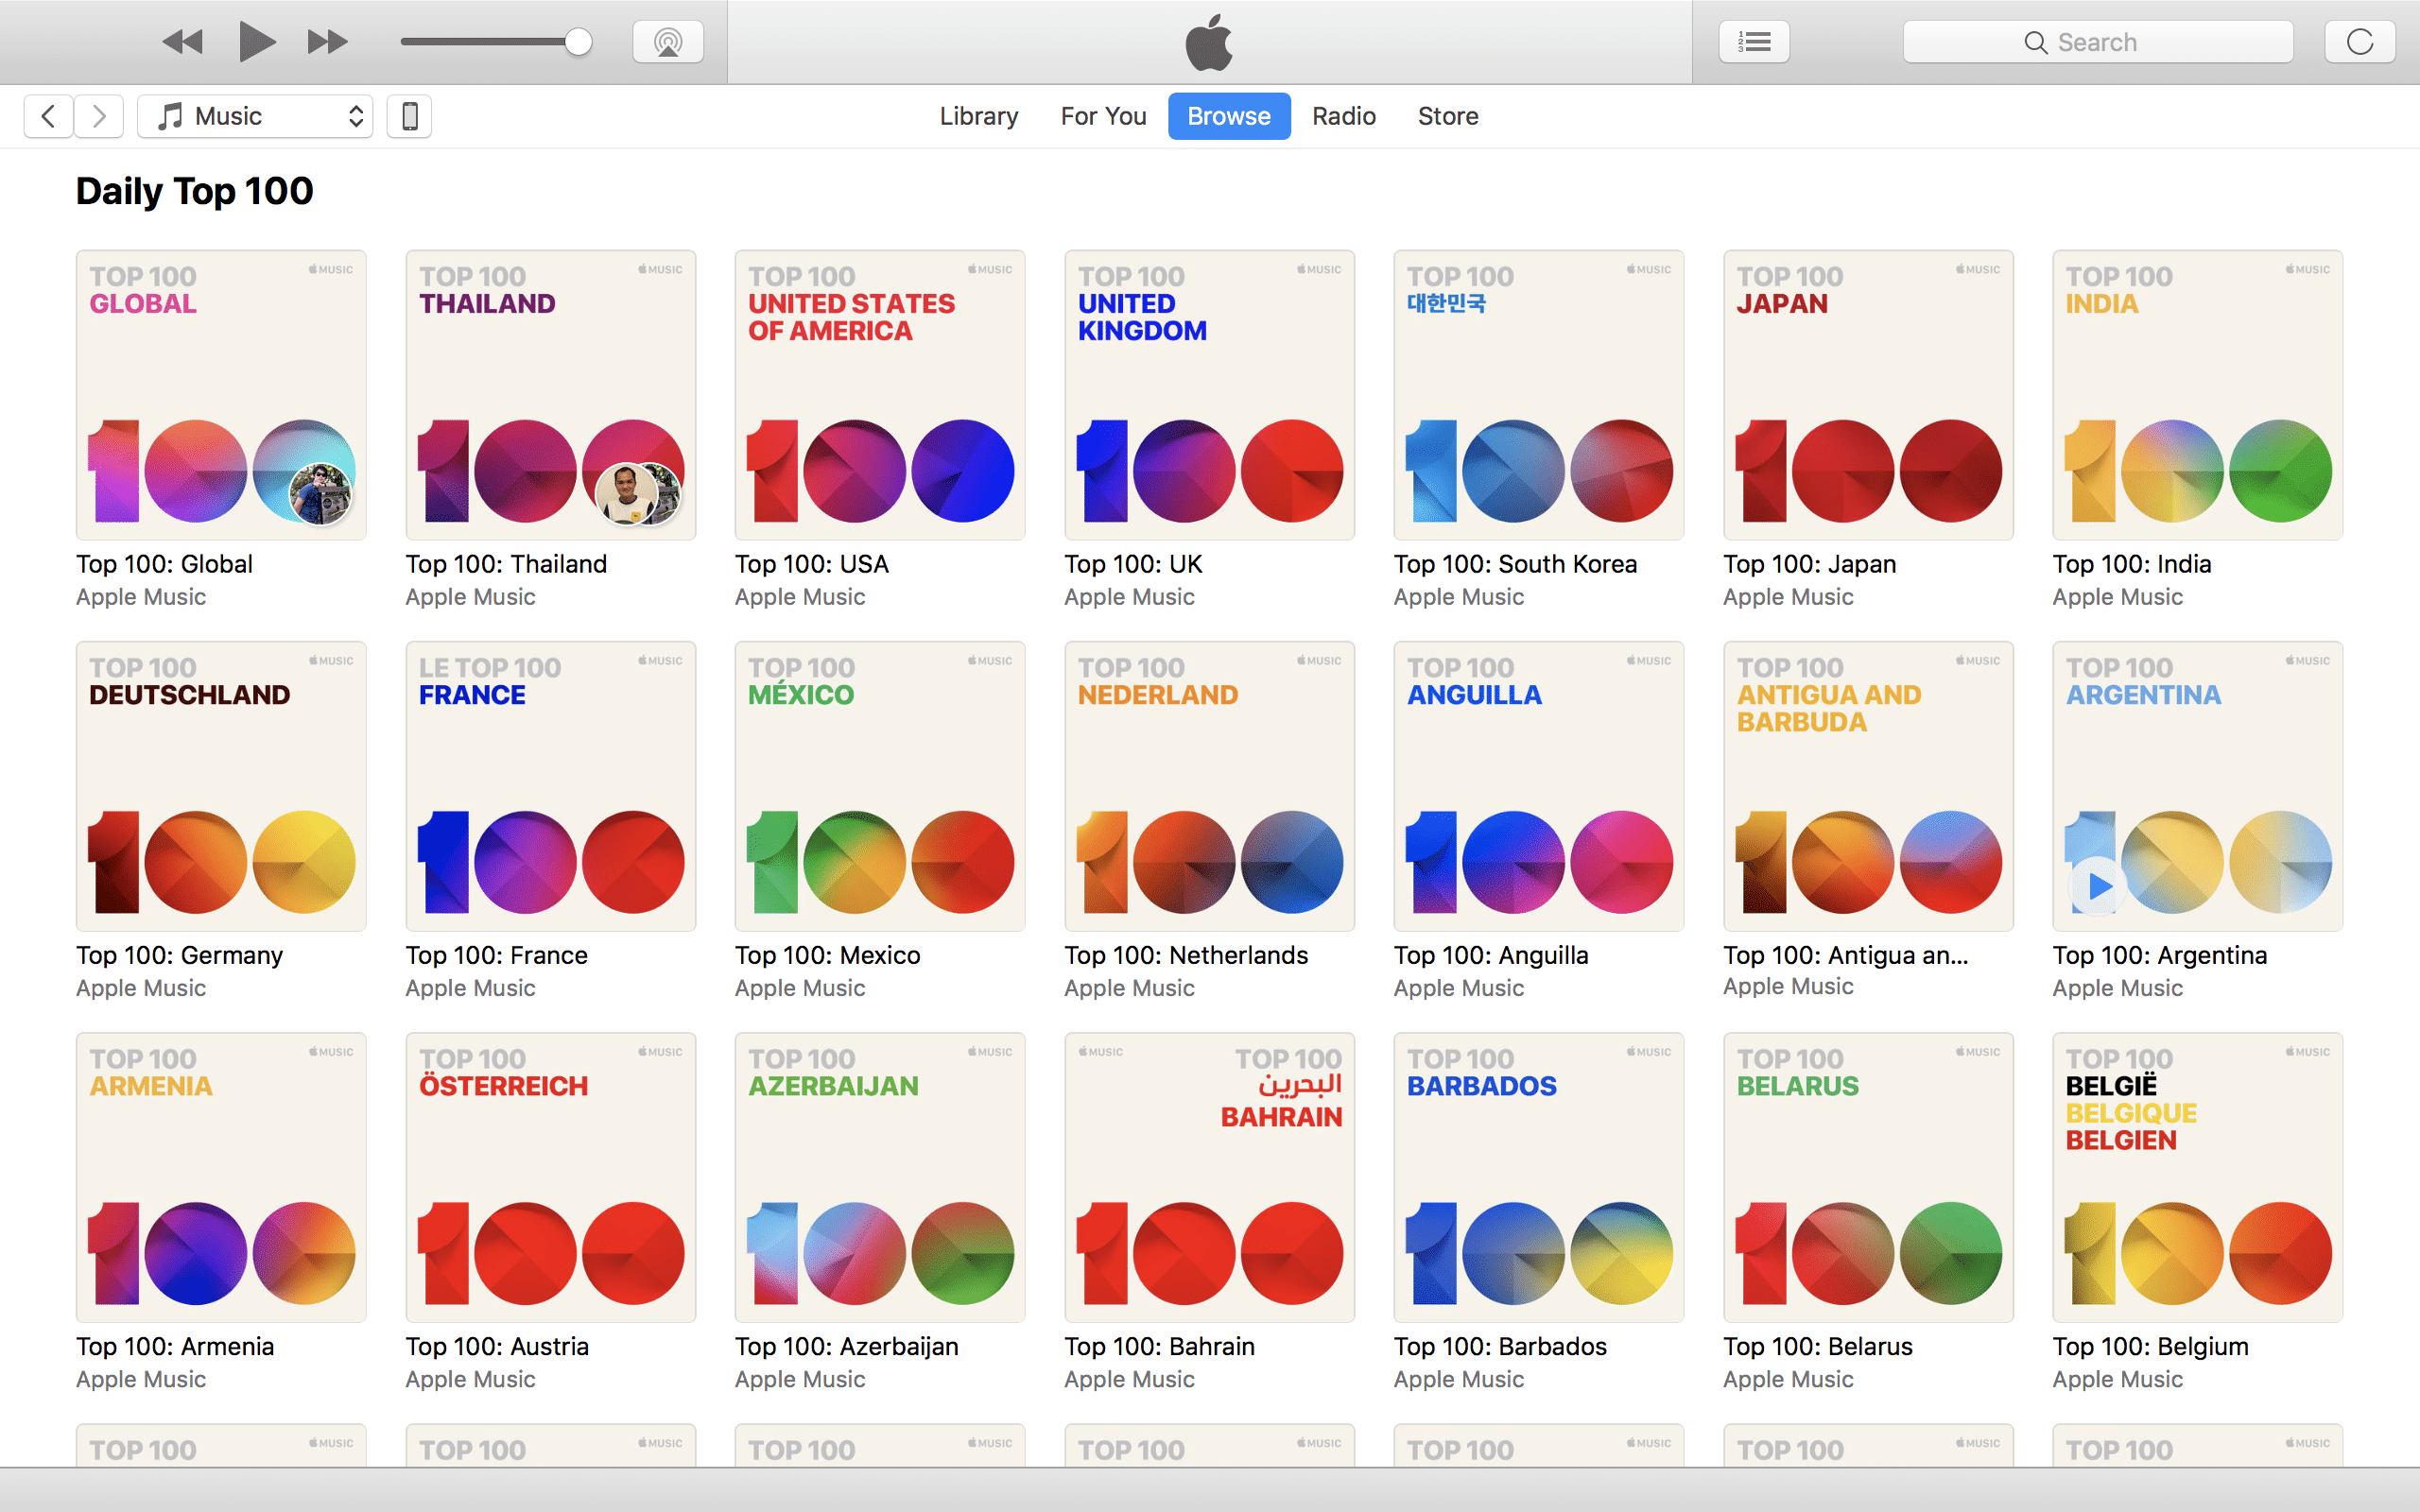Show the Up Next list icon

1754,42
